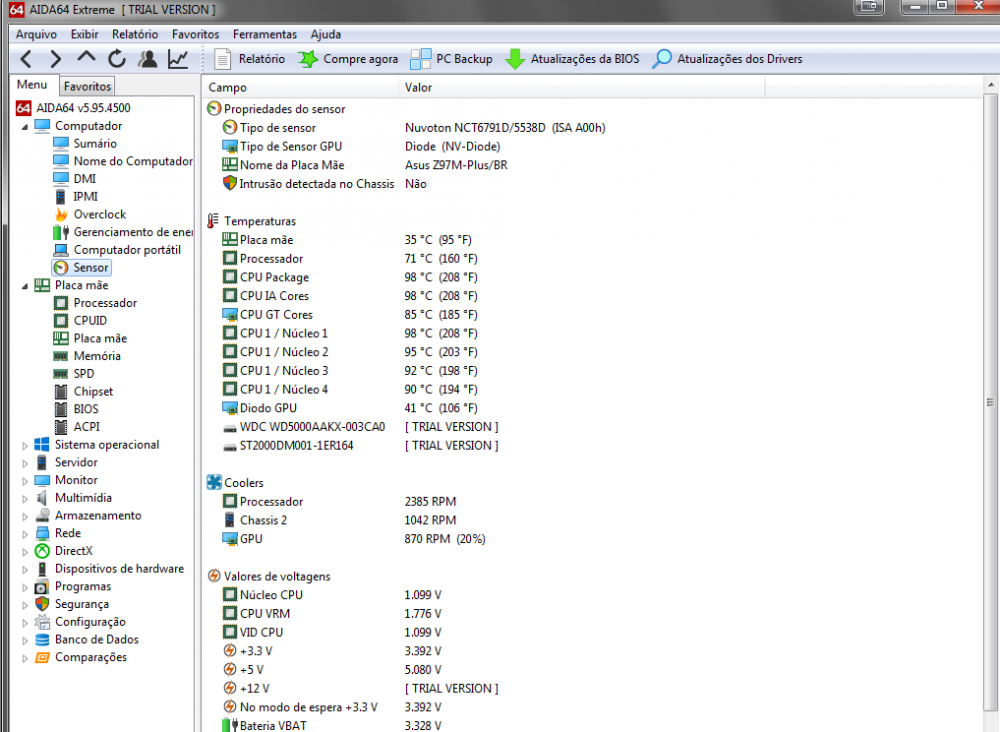Select Overclock in the tree
The height and width of the screenshot is (732, 1000).
(x=99, y=214)
